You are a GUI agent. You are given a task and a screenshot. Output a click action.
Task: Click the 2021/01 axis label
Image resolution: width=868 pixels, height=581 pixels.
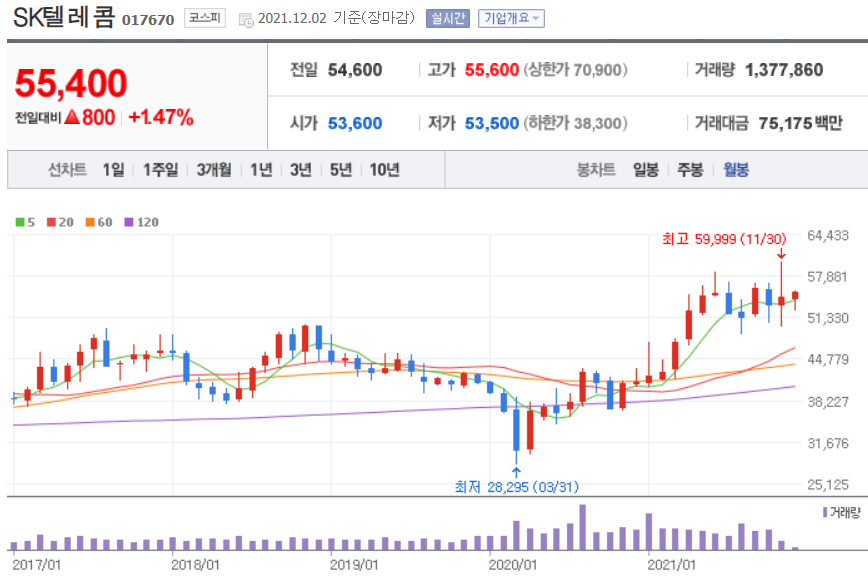pyautogui.click(x=671, y=565)
